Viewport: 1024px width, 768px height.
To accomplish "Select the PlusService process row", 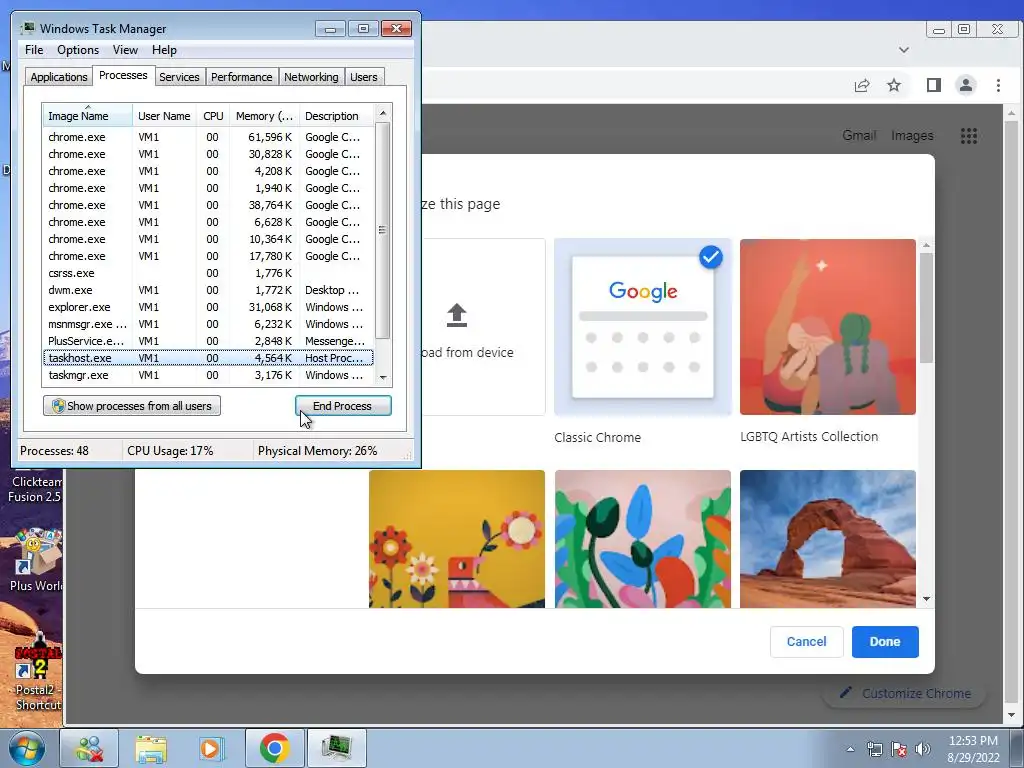I will 208,341.
